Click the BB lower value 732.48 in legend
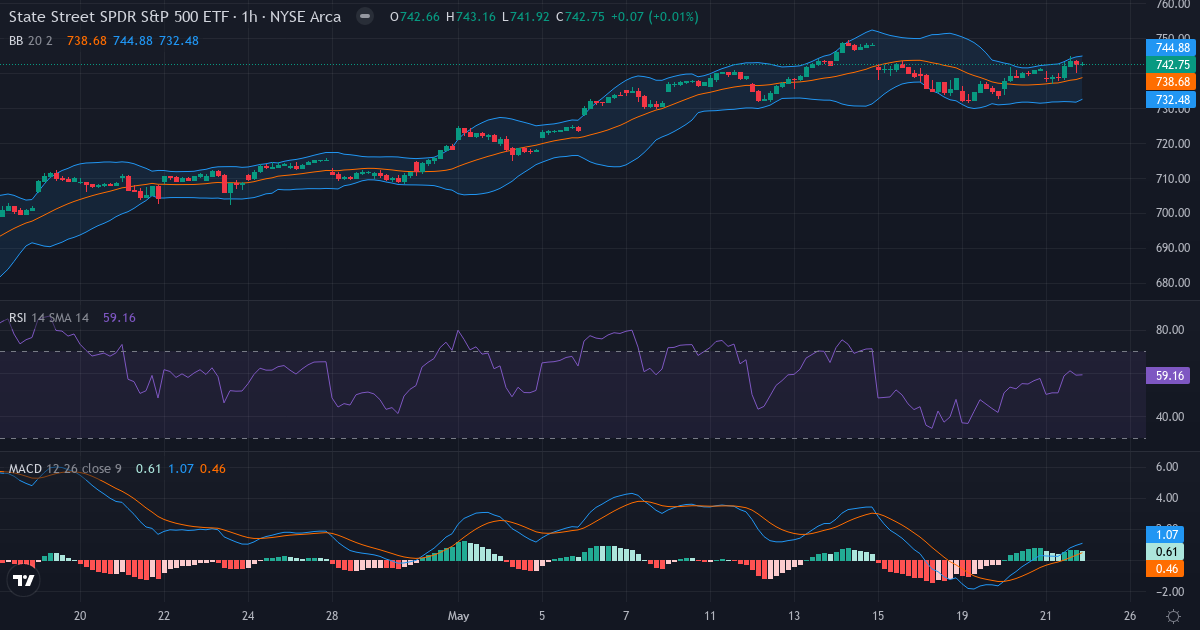1200x630 pixels. click(x=178, y=40)
